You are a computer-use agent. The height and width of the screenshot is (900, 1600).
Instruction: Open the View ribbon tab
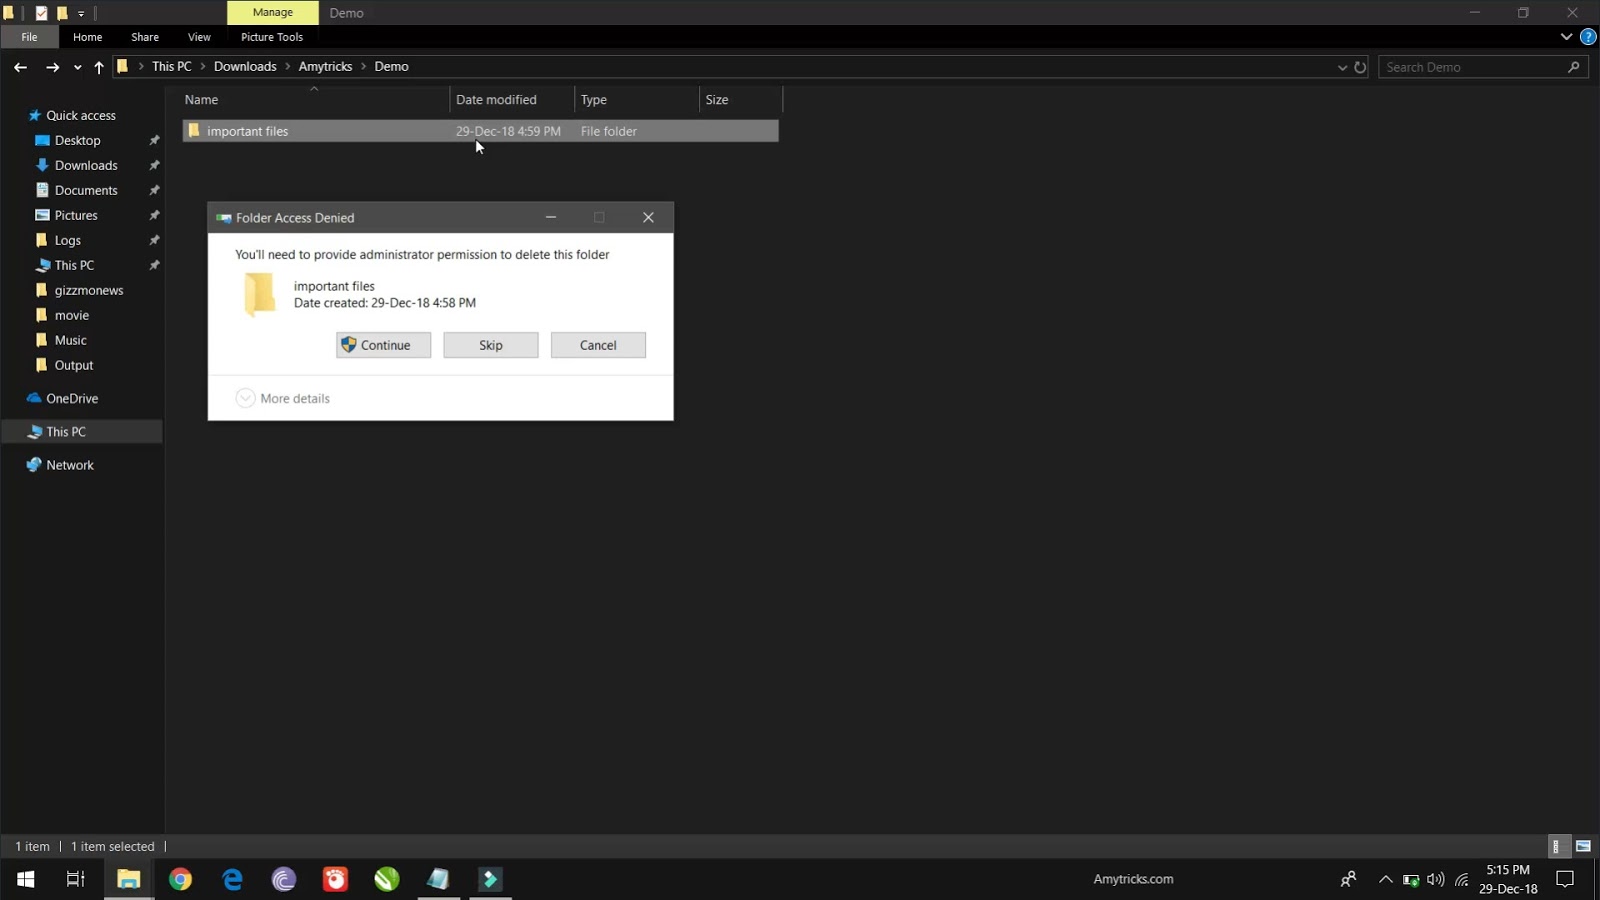tap(199, 37)
